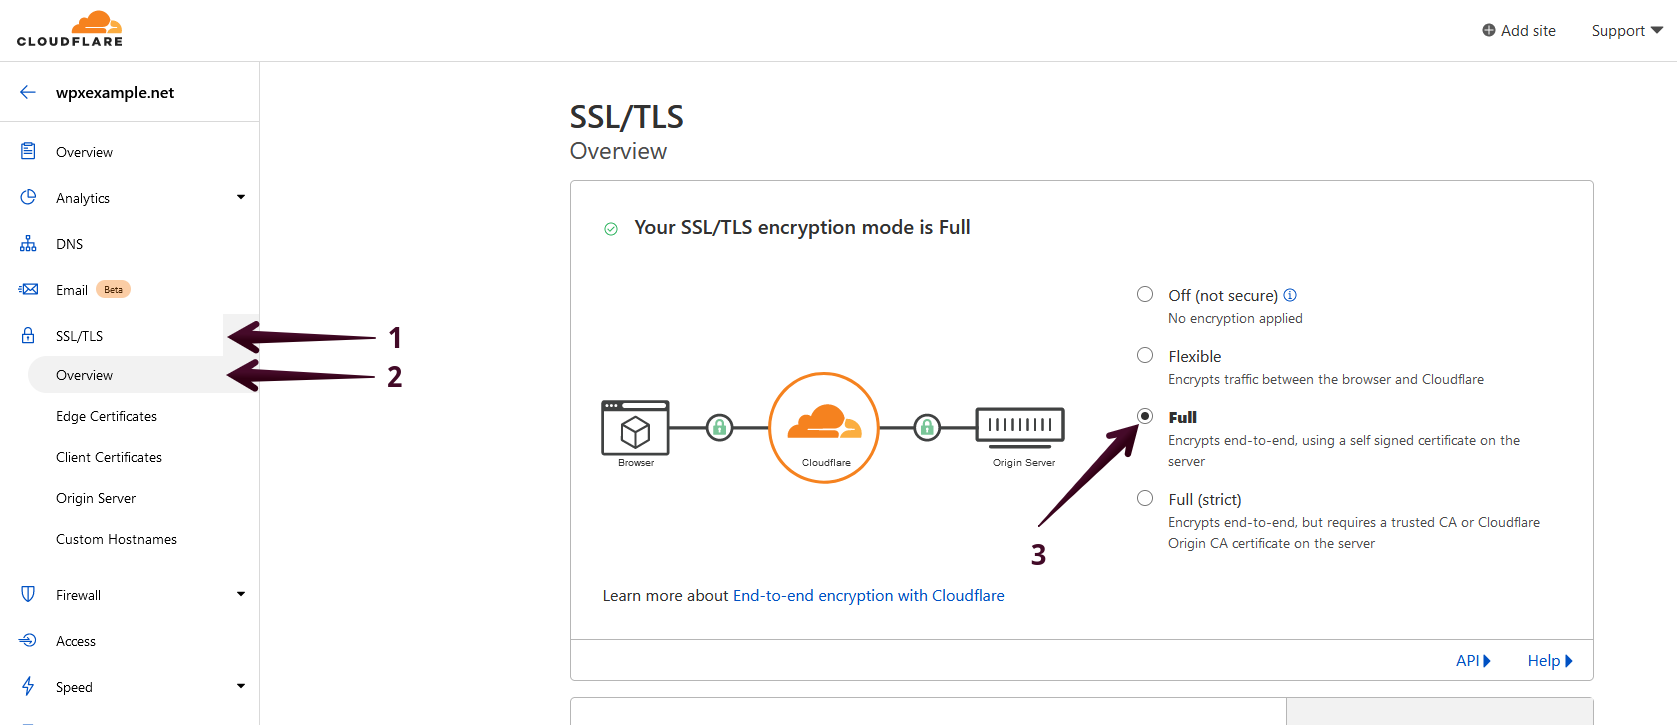Click the Email envelope icon

click(28, 289)
